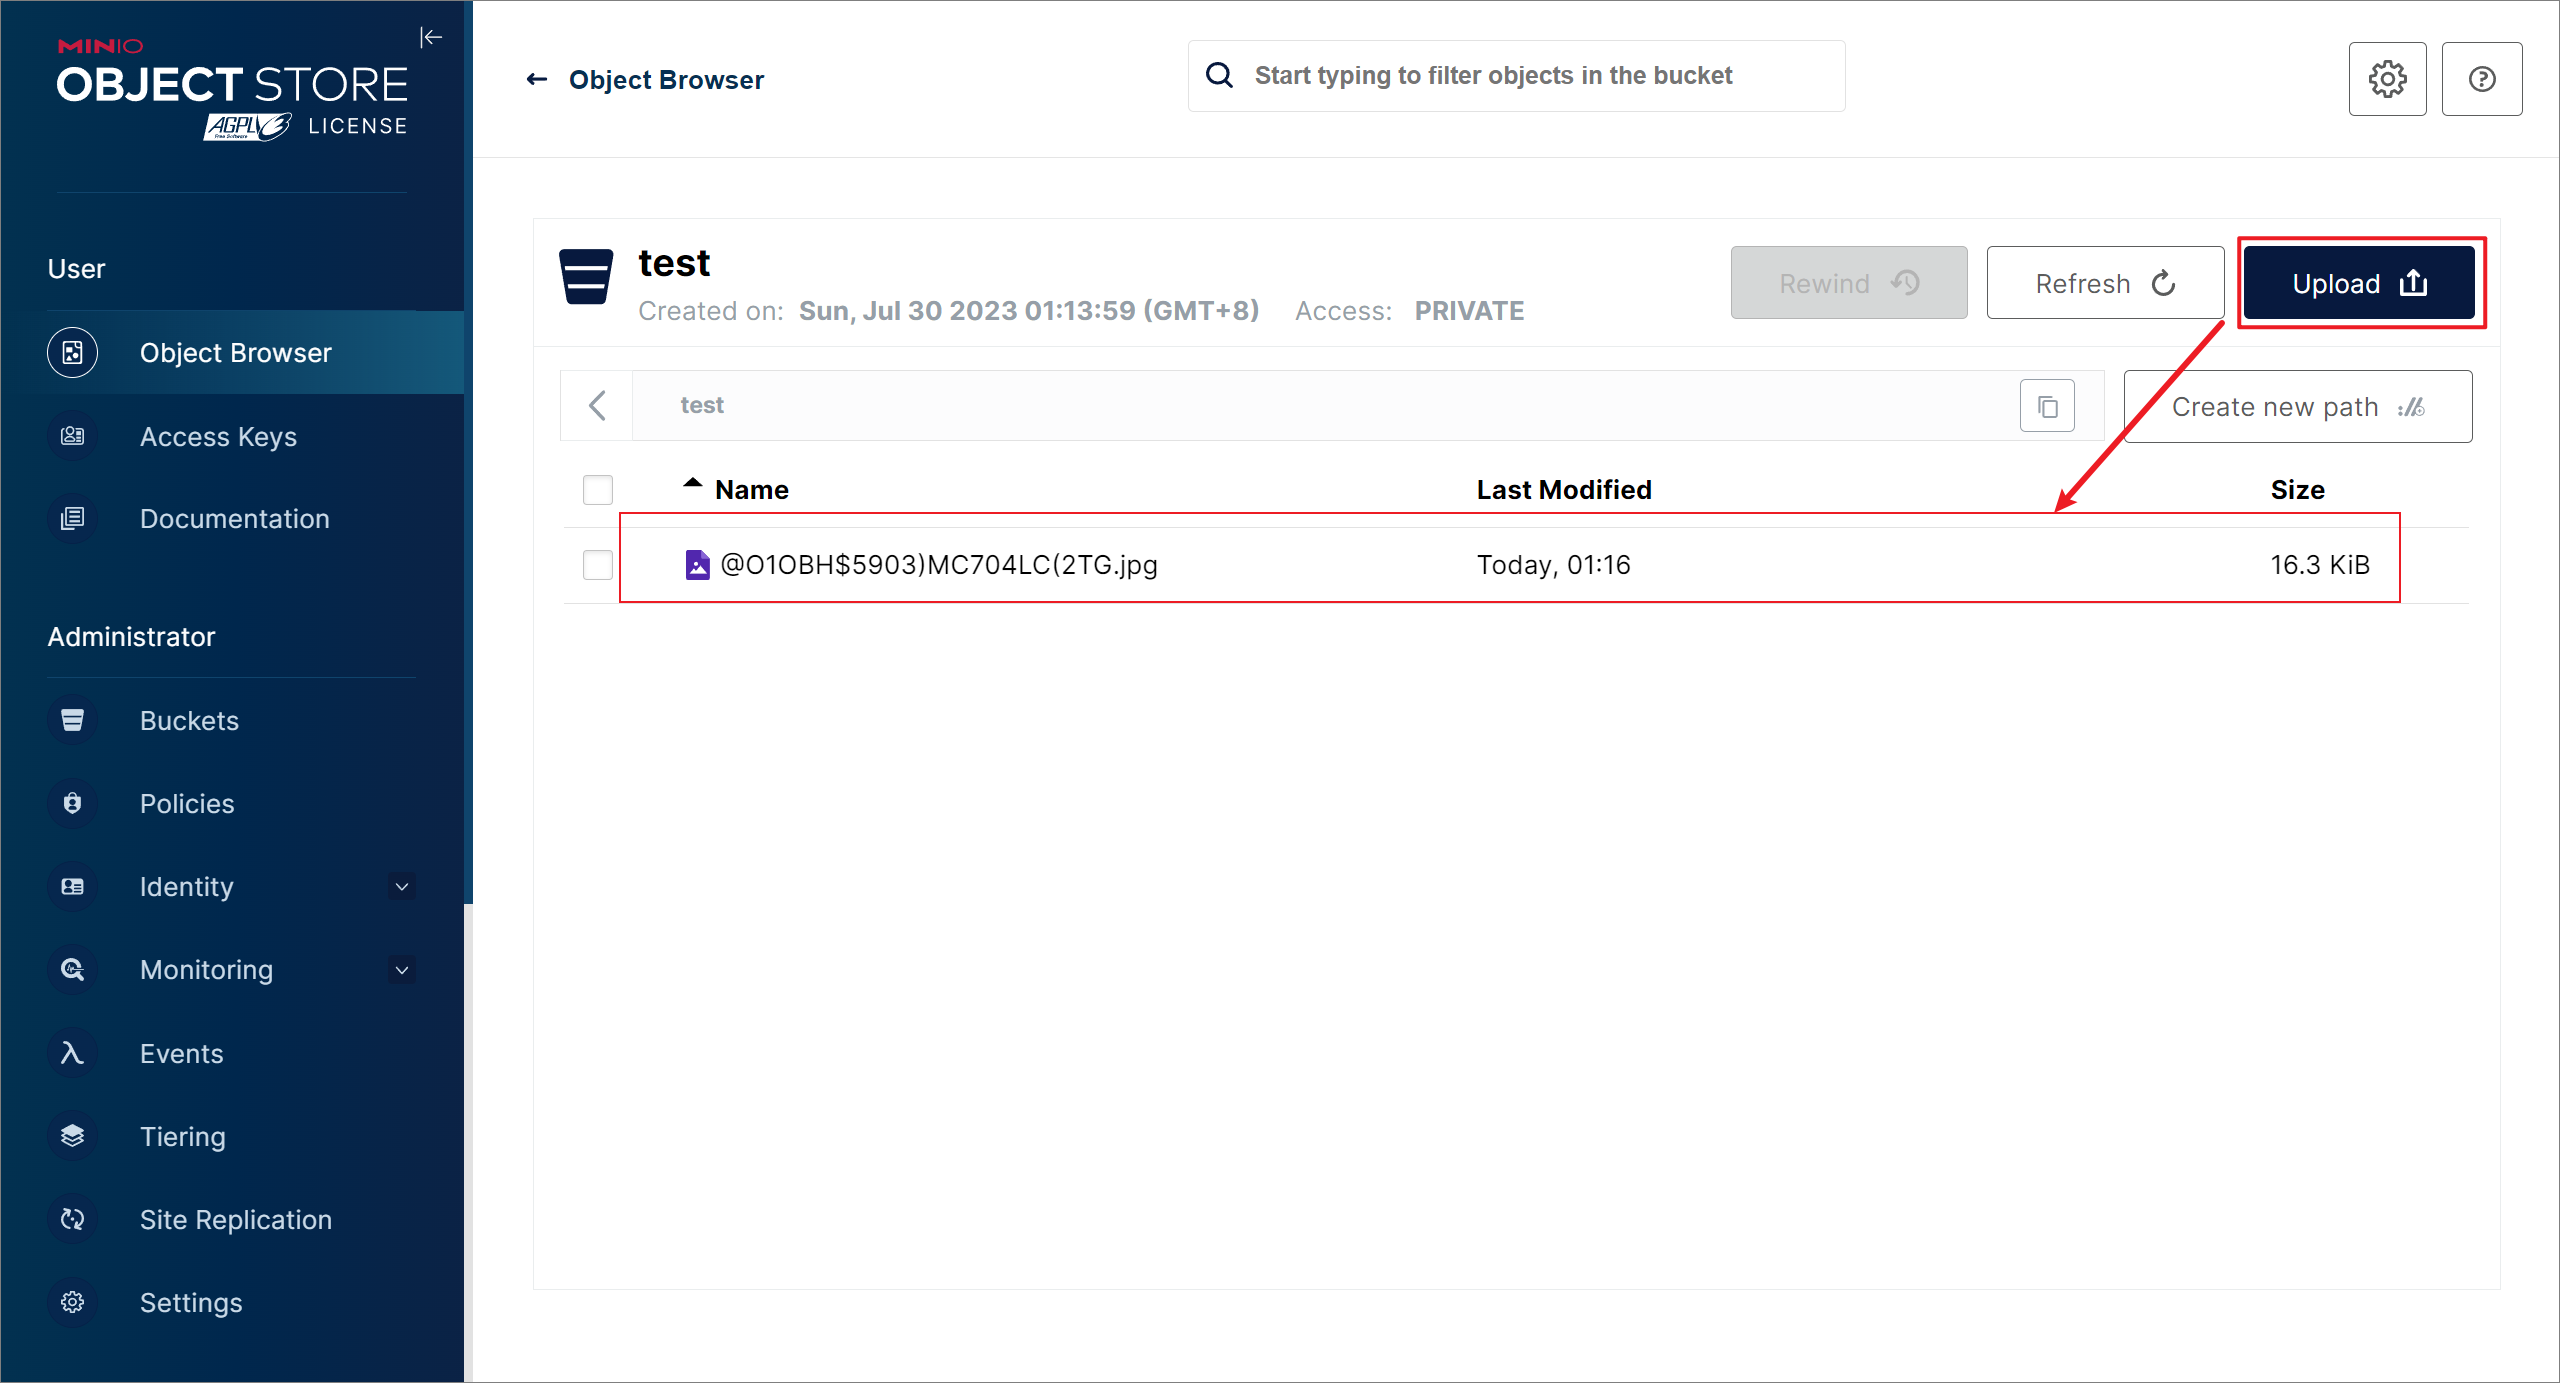2560x1383 pixels.
Task: Click the test path breadcrumb
Action: [x=702, y=405]
